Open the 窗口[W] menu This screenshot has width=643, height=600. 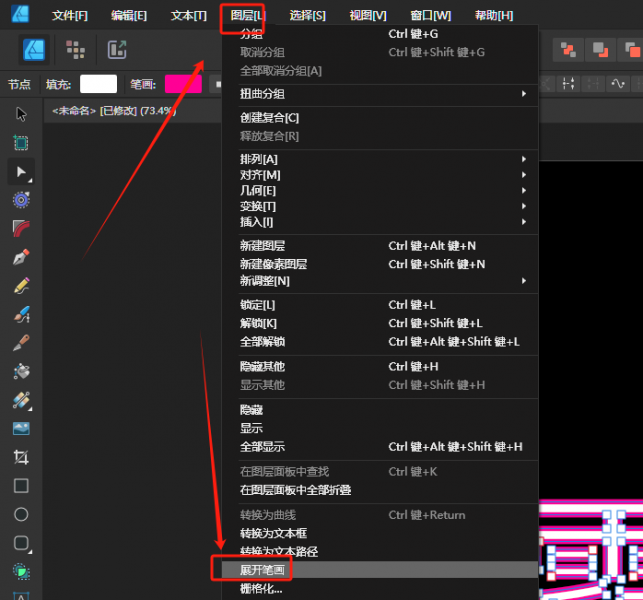click(431, 16)
